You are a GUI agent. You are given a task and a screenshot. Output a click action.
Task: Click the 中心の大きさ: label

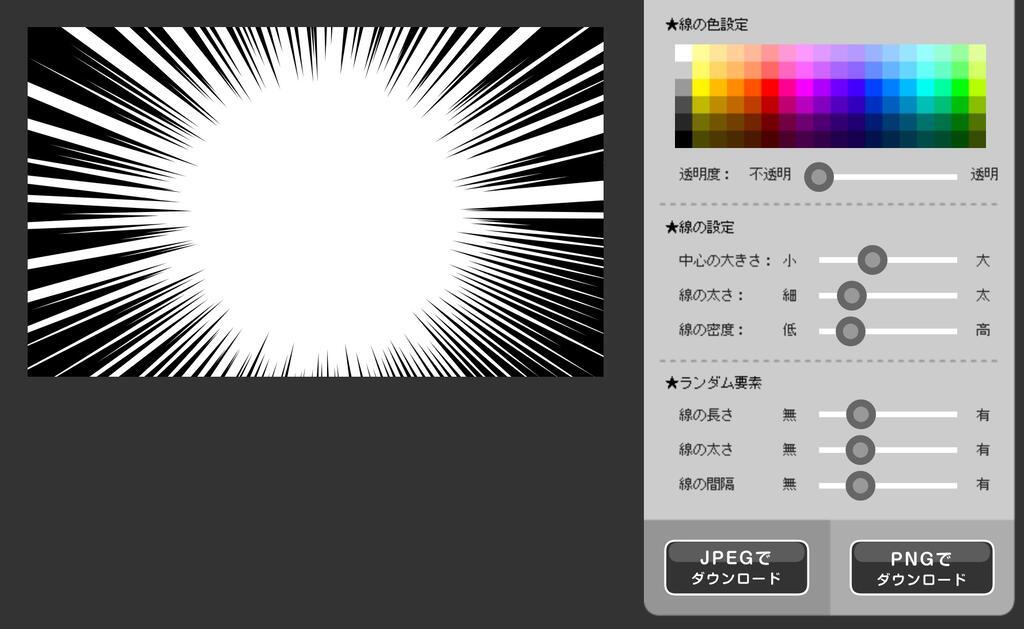pyautogui.click(x=725, y=261)
